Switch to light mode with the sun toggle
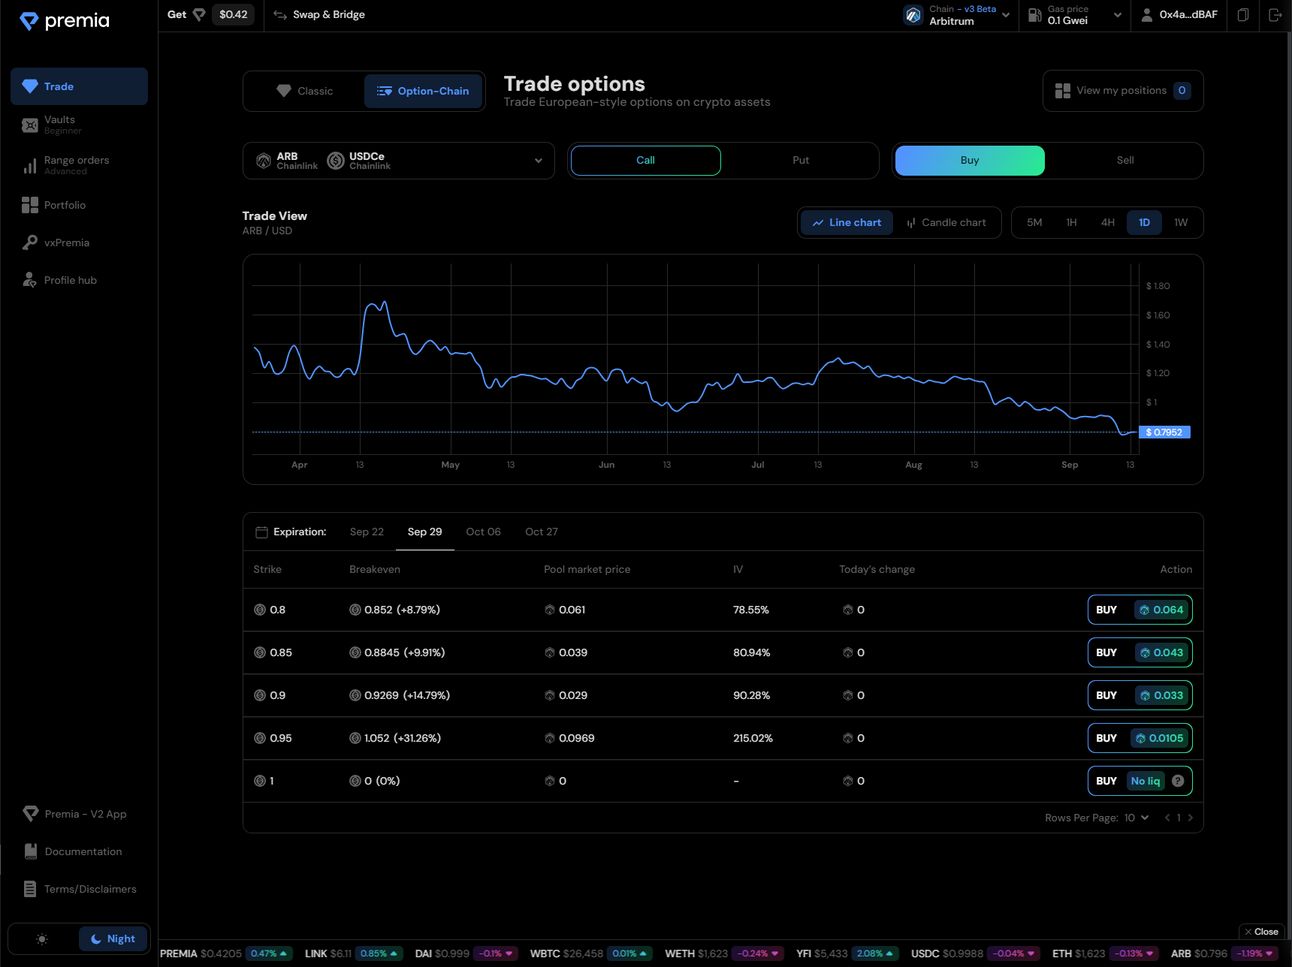This screenshot has width=1292, height=967. click(x=42, y=939)
